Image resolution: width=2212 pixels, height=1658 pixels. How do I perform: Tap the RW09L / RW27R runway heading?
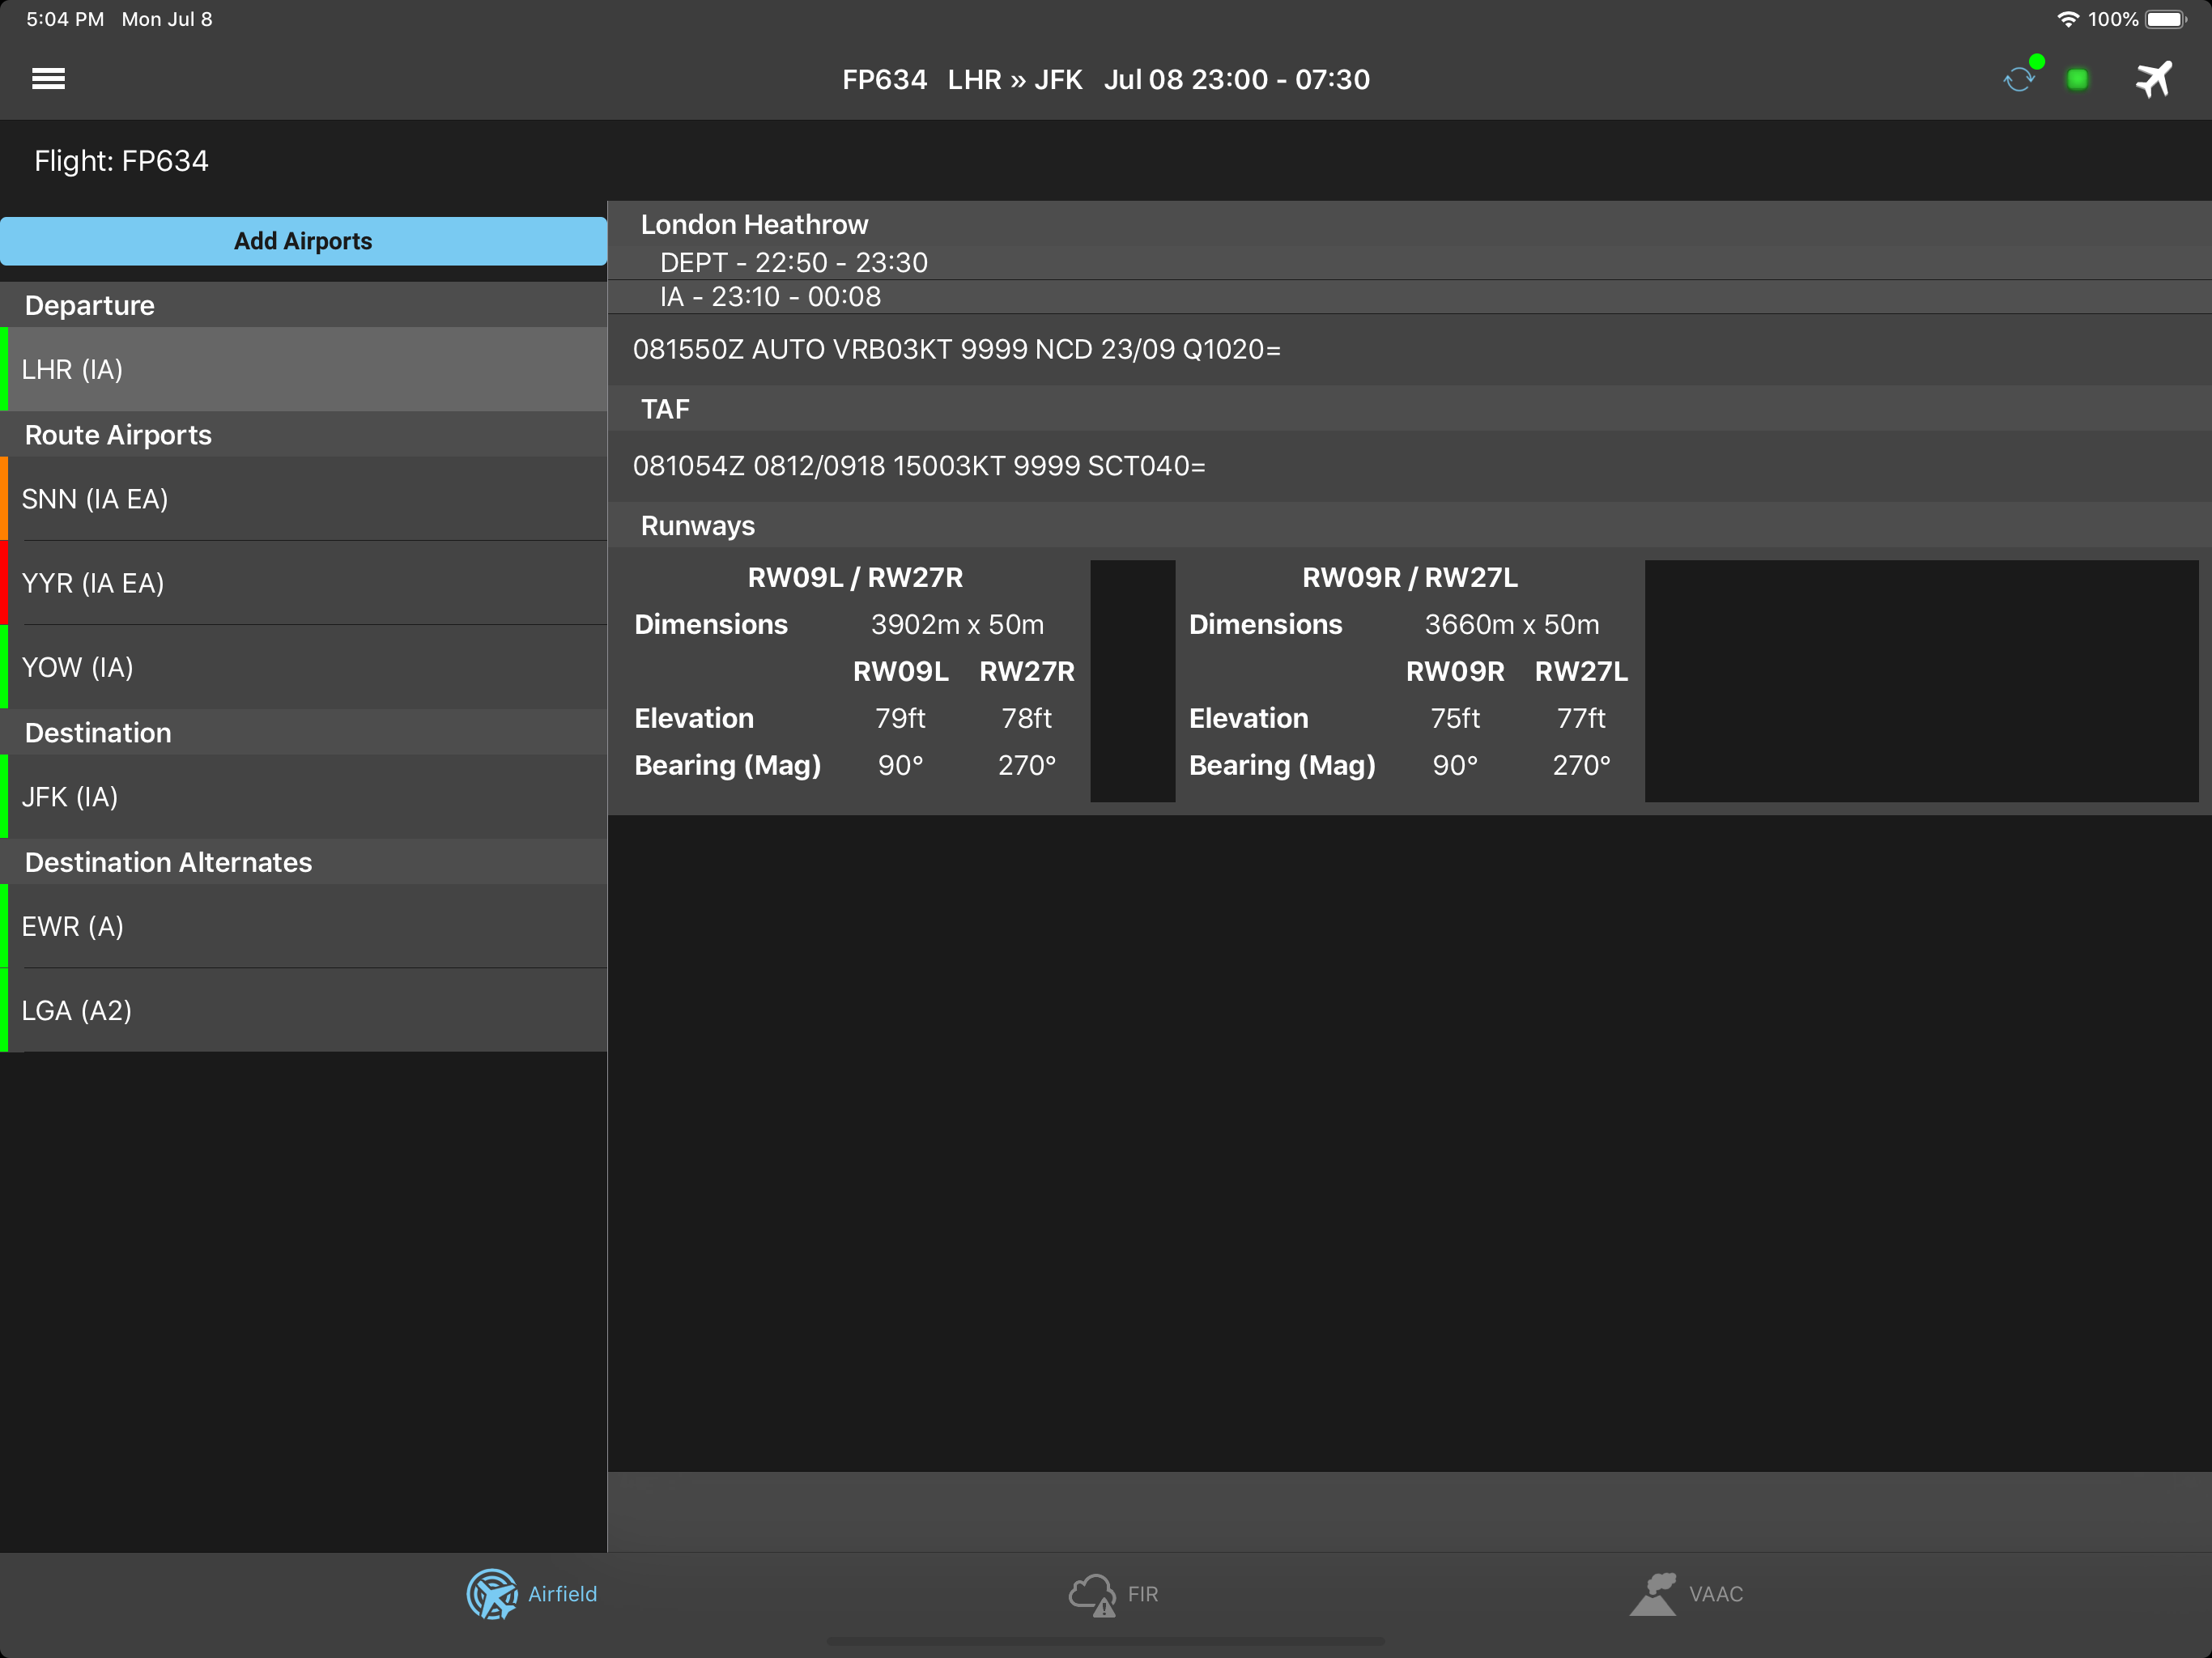tap(855, 577)
